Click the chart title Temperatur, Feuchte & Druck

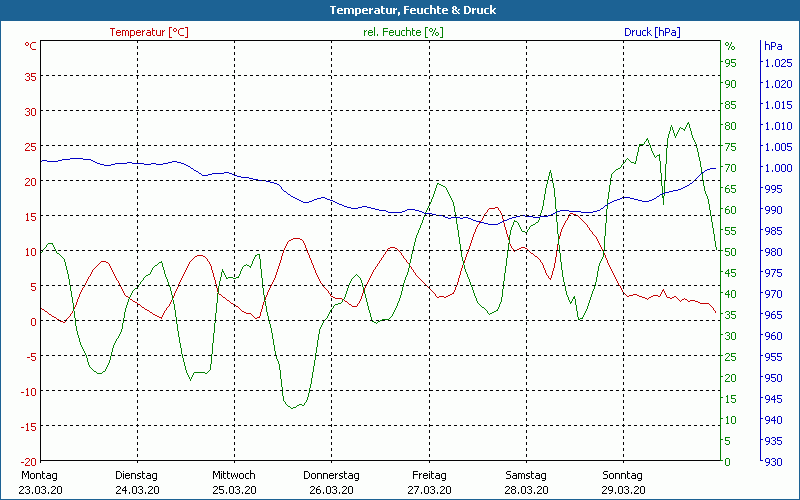pos(399,10)
